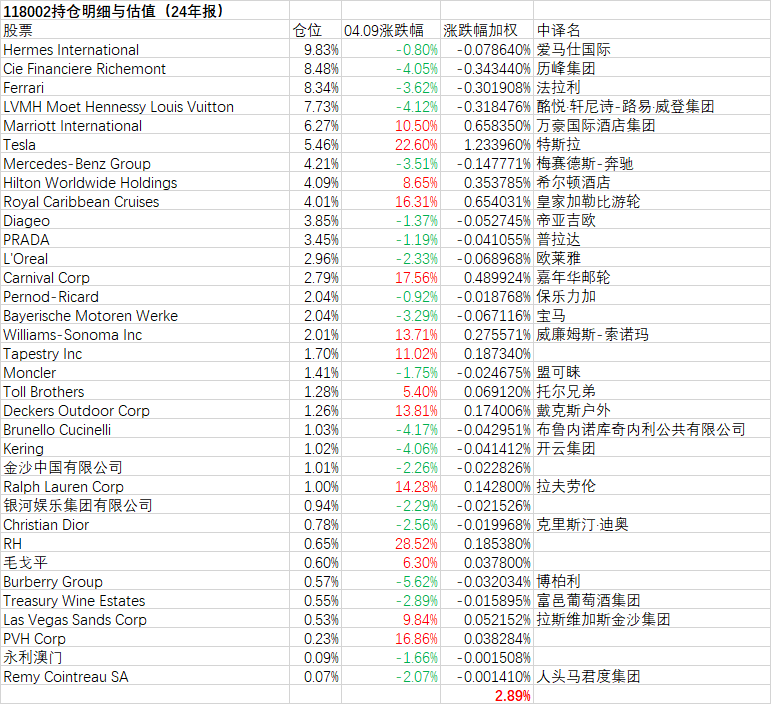Select the Royal Caribbean Cruises cell
This screenshot has height=704, width=771.
pyautogui.click(x=145, y=201)
